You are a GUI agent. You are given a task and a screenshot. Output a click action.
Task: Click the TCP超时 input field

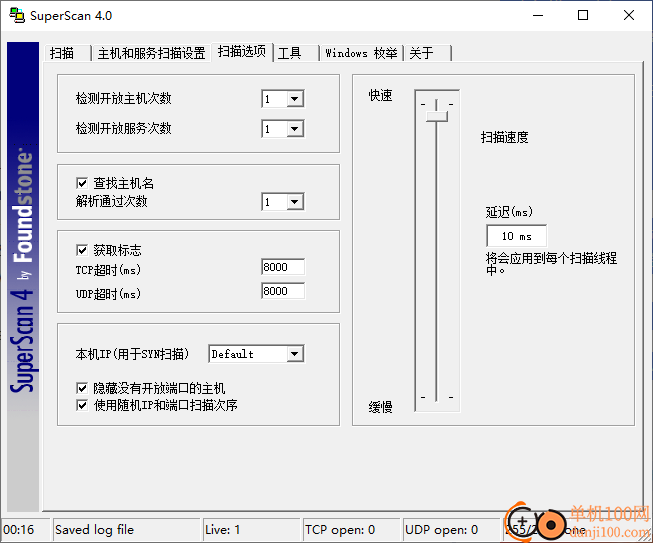coord(283,267)
